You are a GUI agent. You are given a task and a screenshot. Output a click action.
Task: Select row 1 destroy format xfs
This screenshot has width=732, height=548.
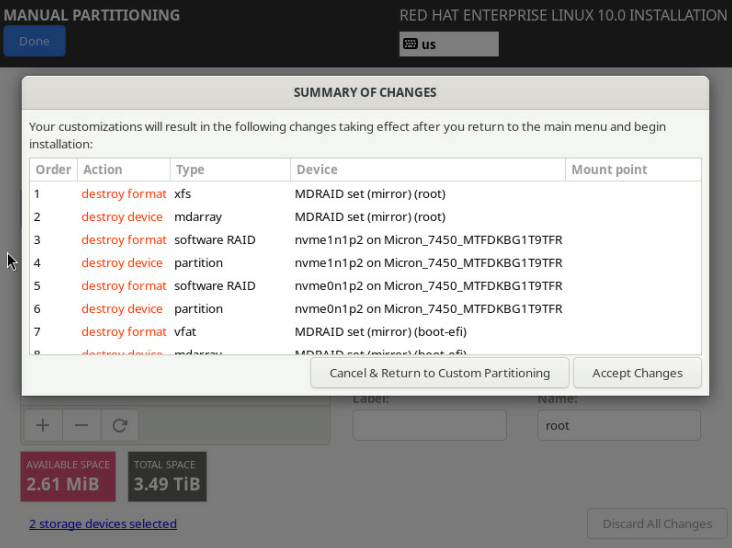[300, 194]
